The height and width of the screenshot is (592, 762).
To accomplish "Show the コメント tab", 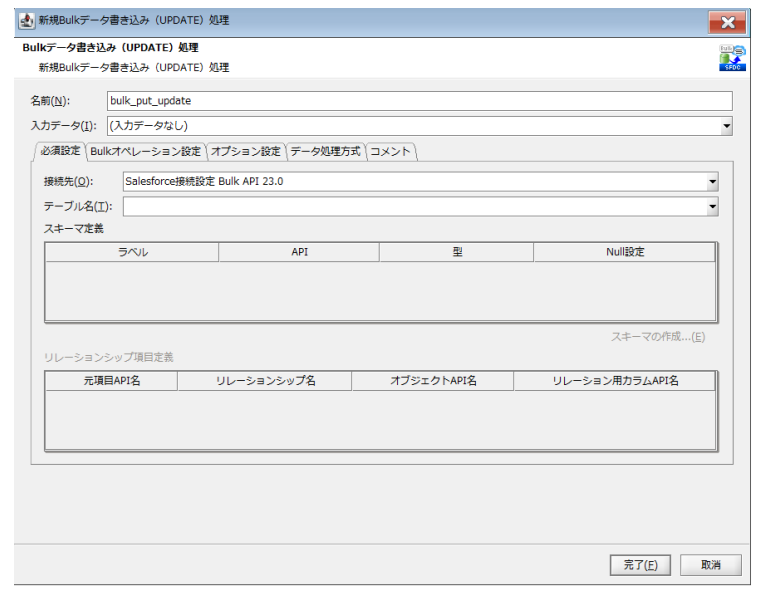I will pyautogui.click(x=390, y=152).
